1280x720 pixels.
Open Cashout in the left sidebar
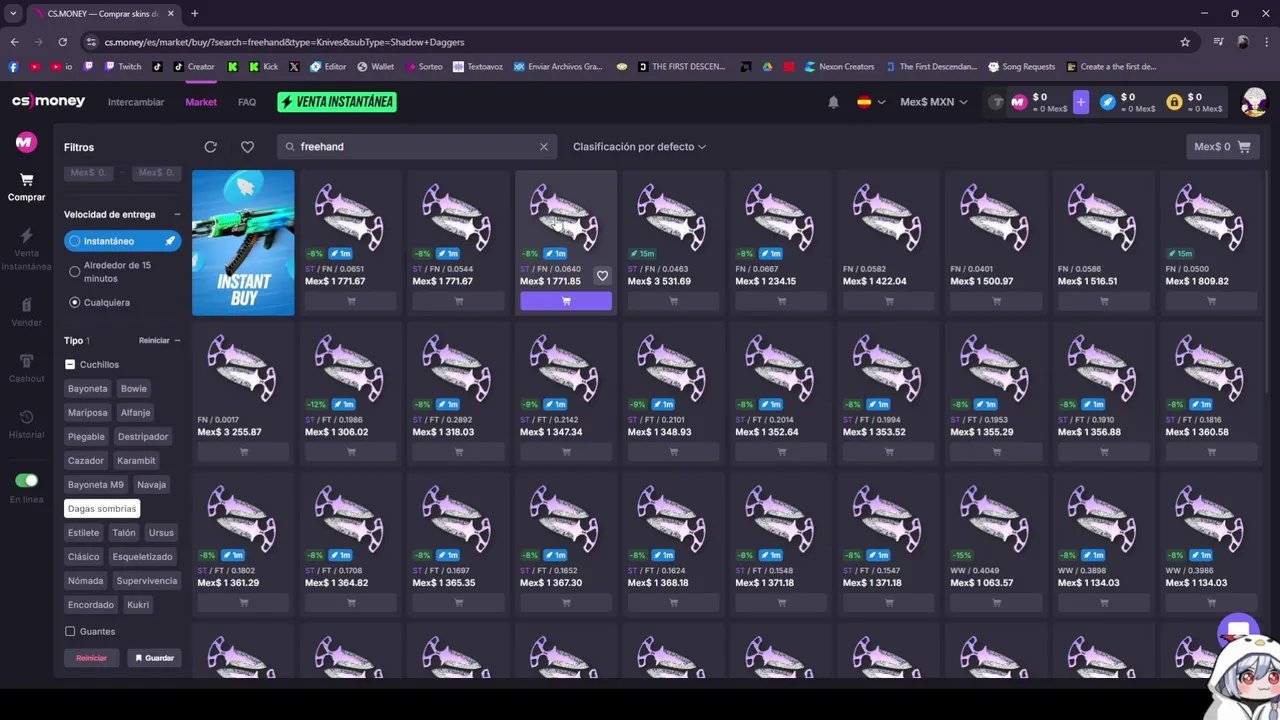[x=26, y=368]
